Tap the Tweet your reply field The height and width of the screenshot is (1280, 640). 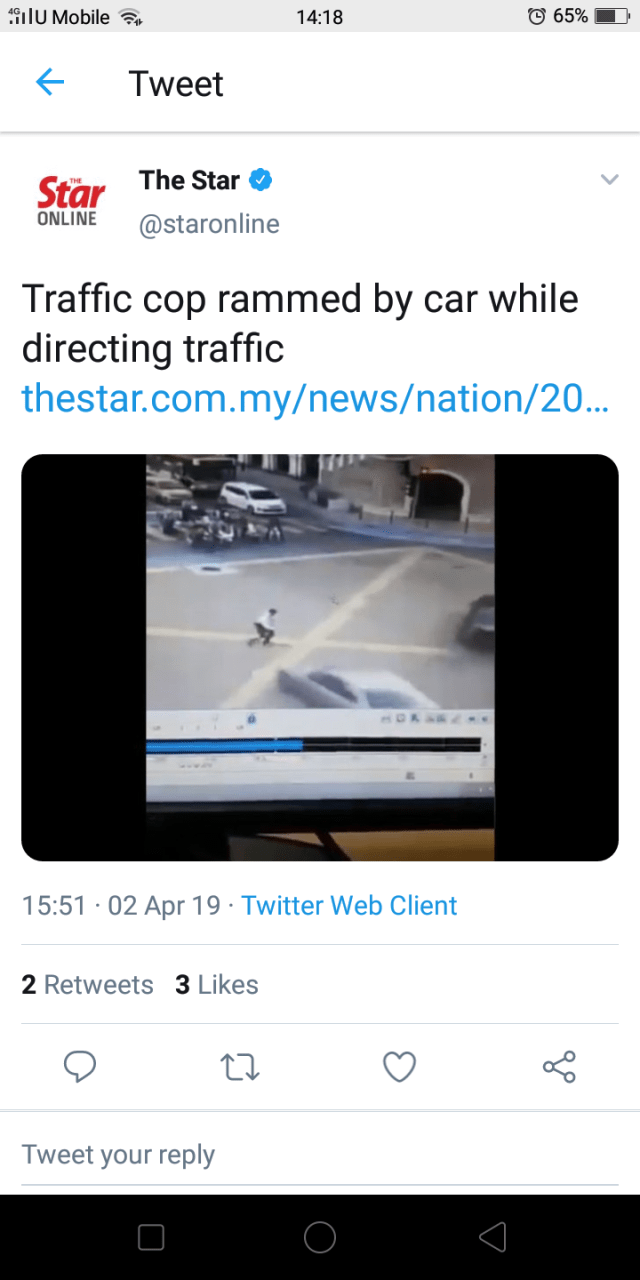point(320,1155)
